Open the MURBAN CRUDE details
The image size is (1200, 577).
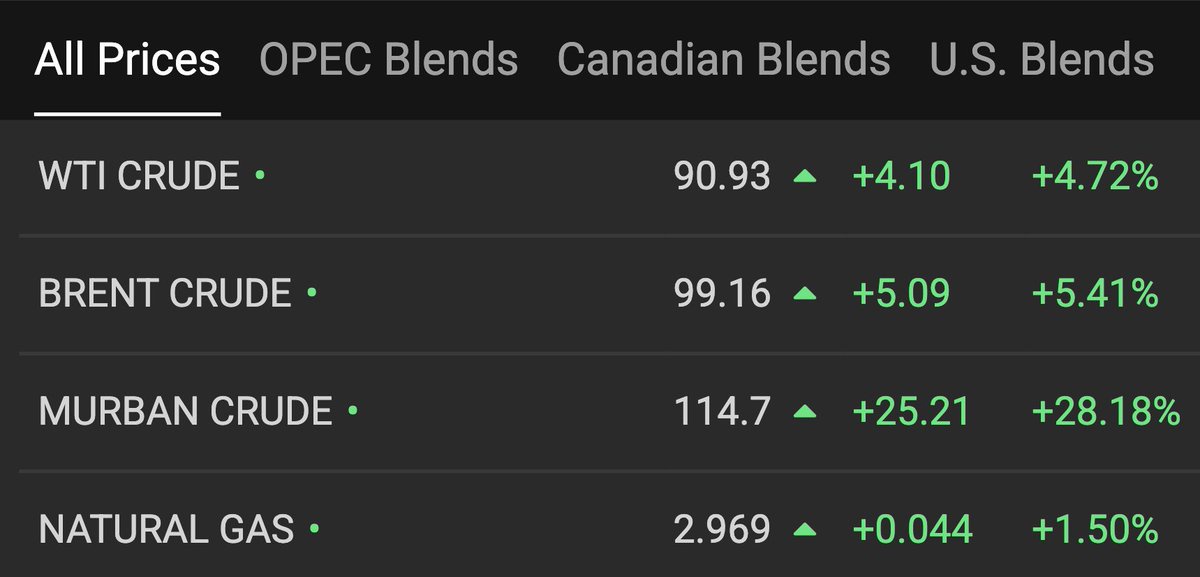185,411
